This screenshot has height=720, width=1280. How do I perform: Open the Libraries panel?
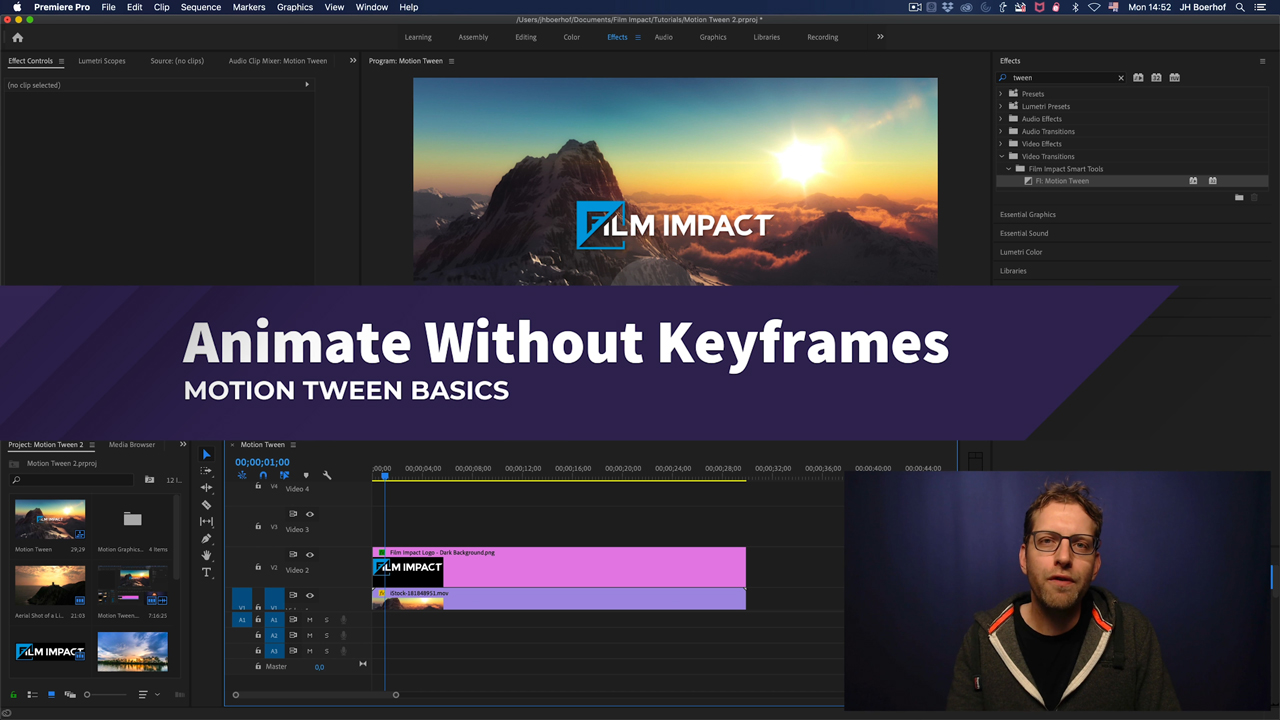1013,271
